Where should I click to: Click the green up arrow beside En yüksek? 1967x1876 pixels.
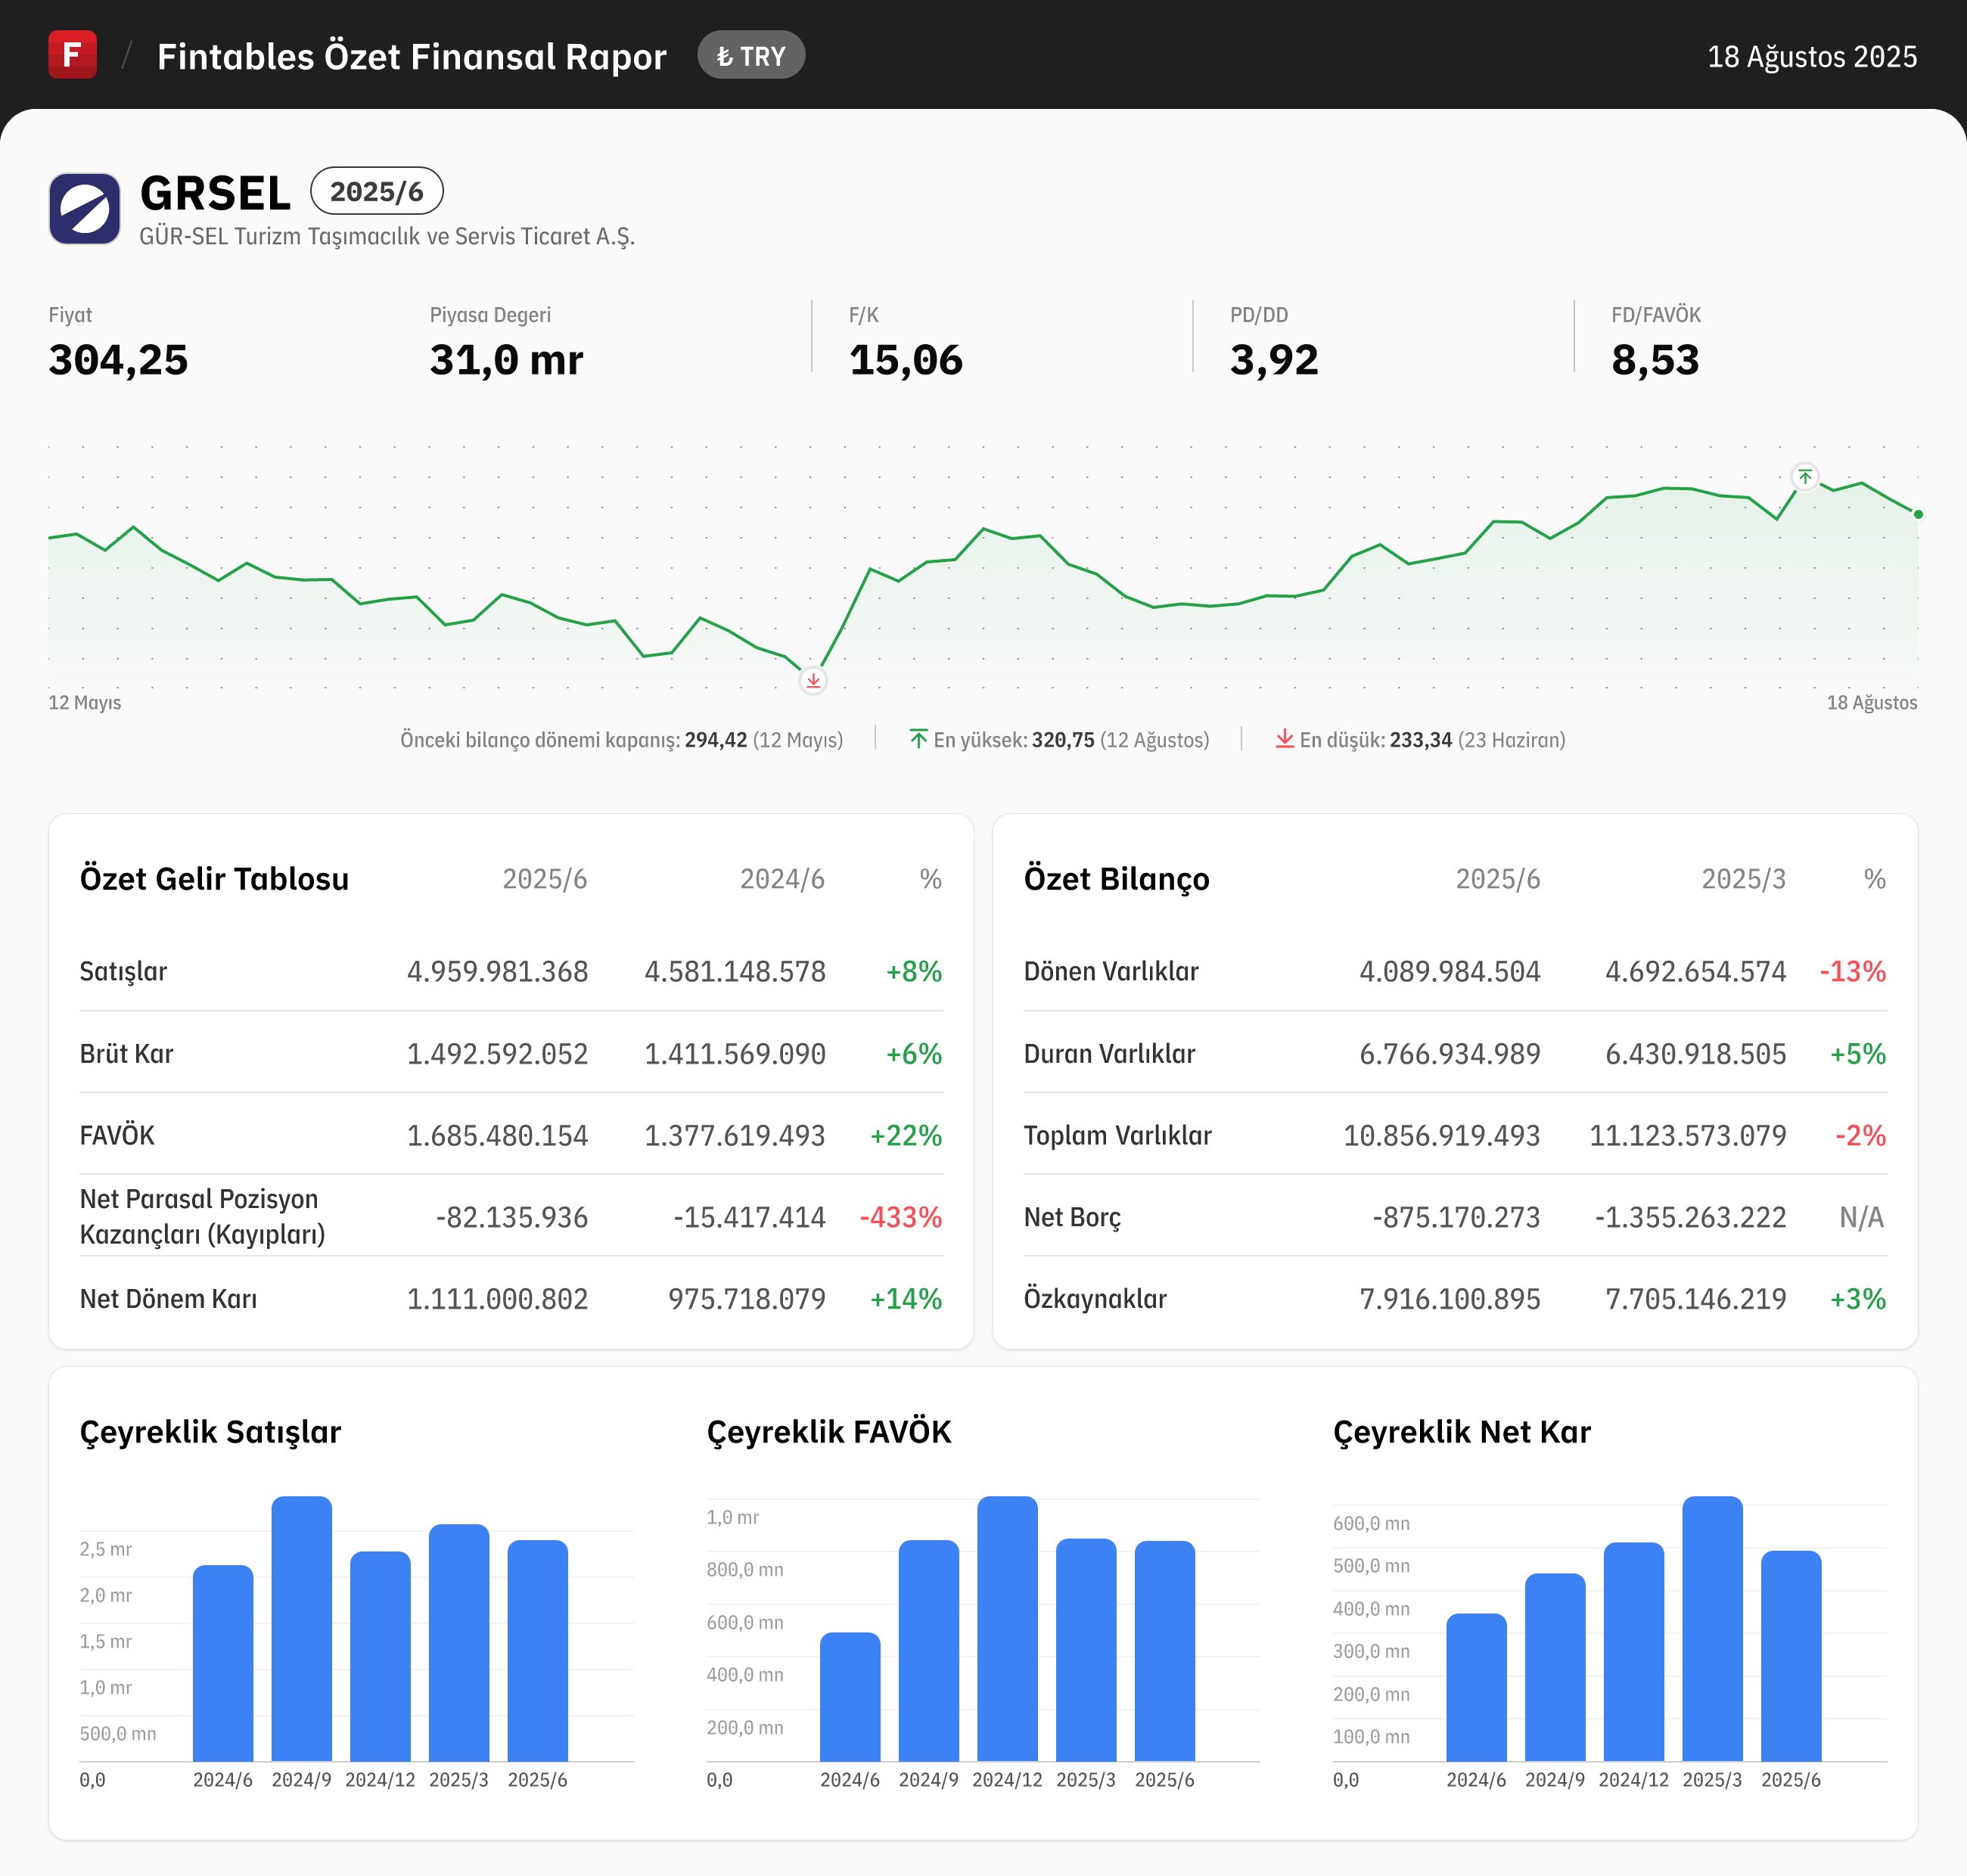[918, 739]
